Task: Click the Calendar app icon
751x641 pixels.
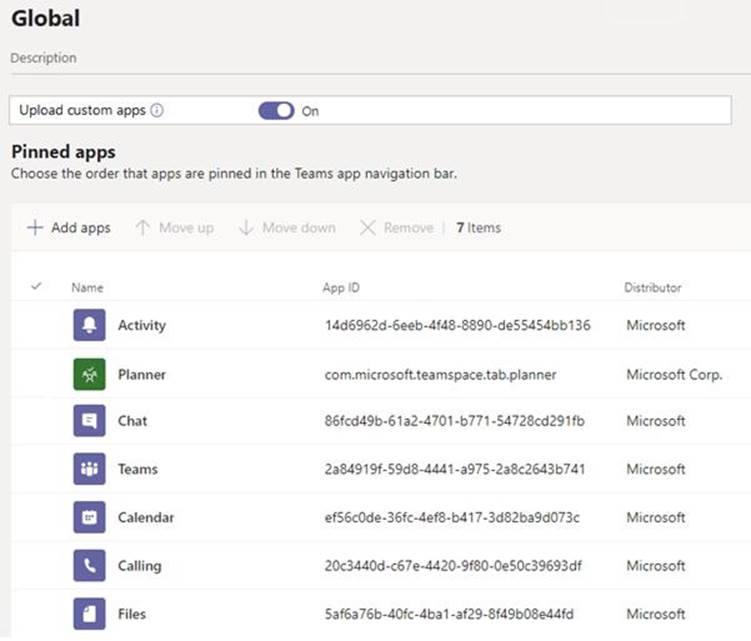Action: click(x=89, y=517)
